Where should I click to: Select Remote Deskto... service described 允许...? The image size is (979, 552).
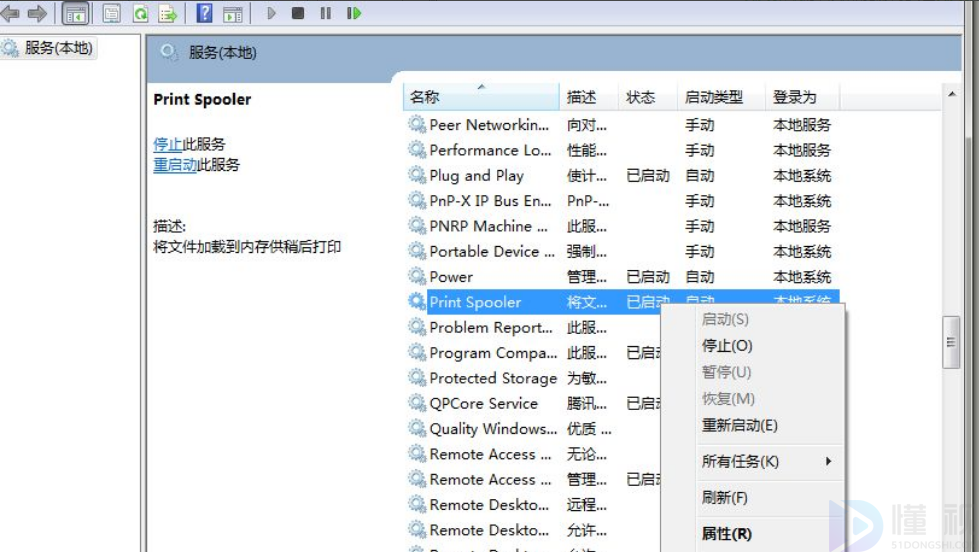coord(533,530)
